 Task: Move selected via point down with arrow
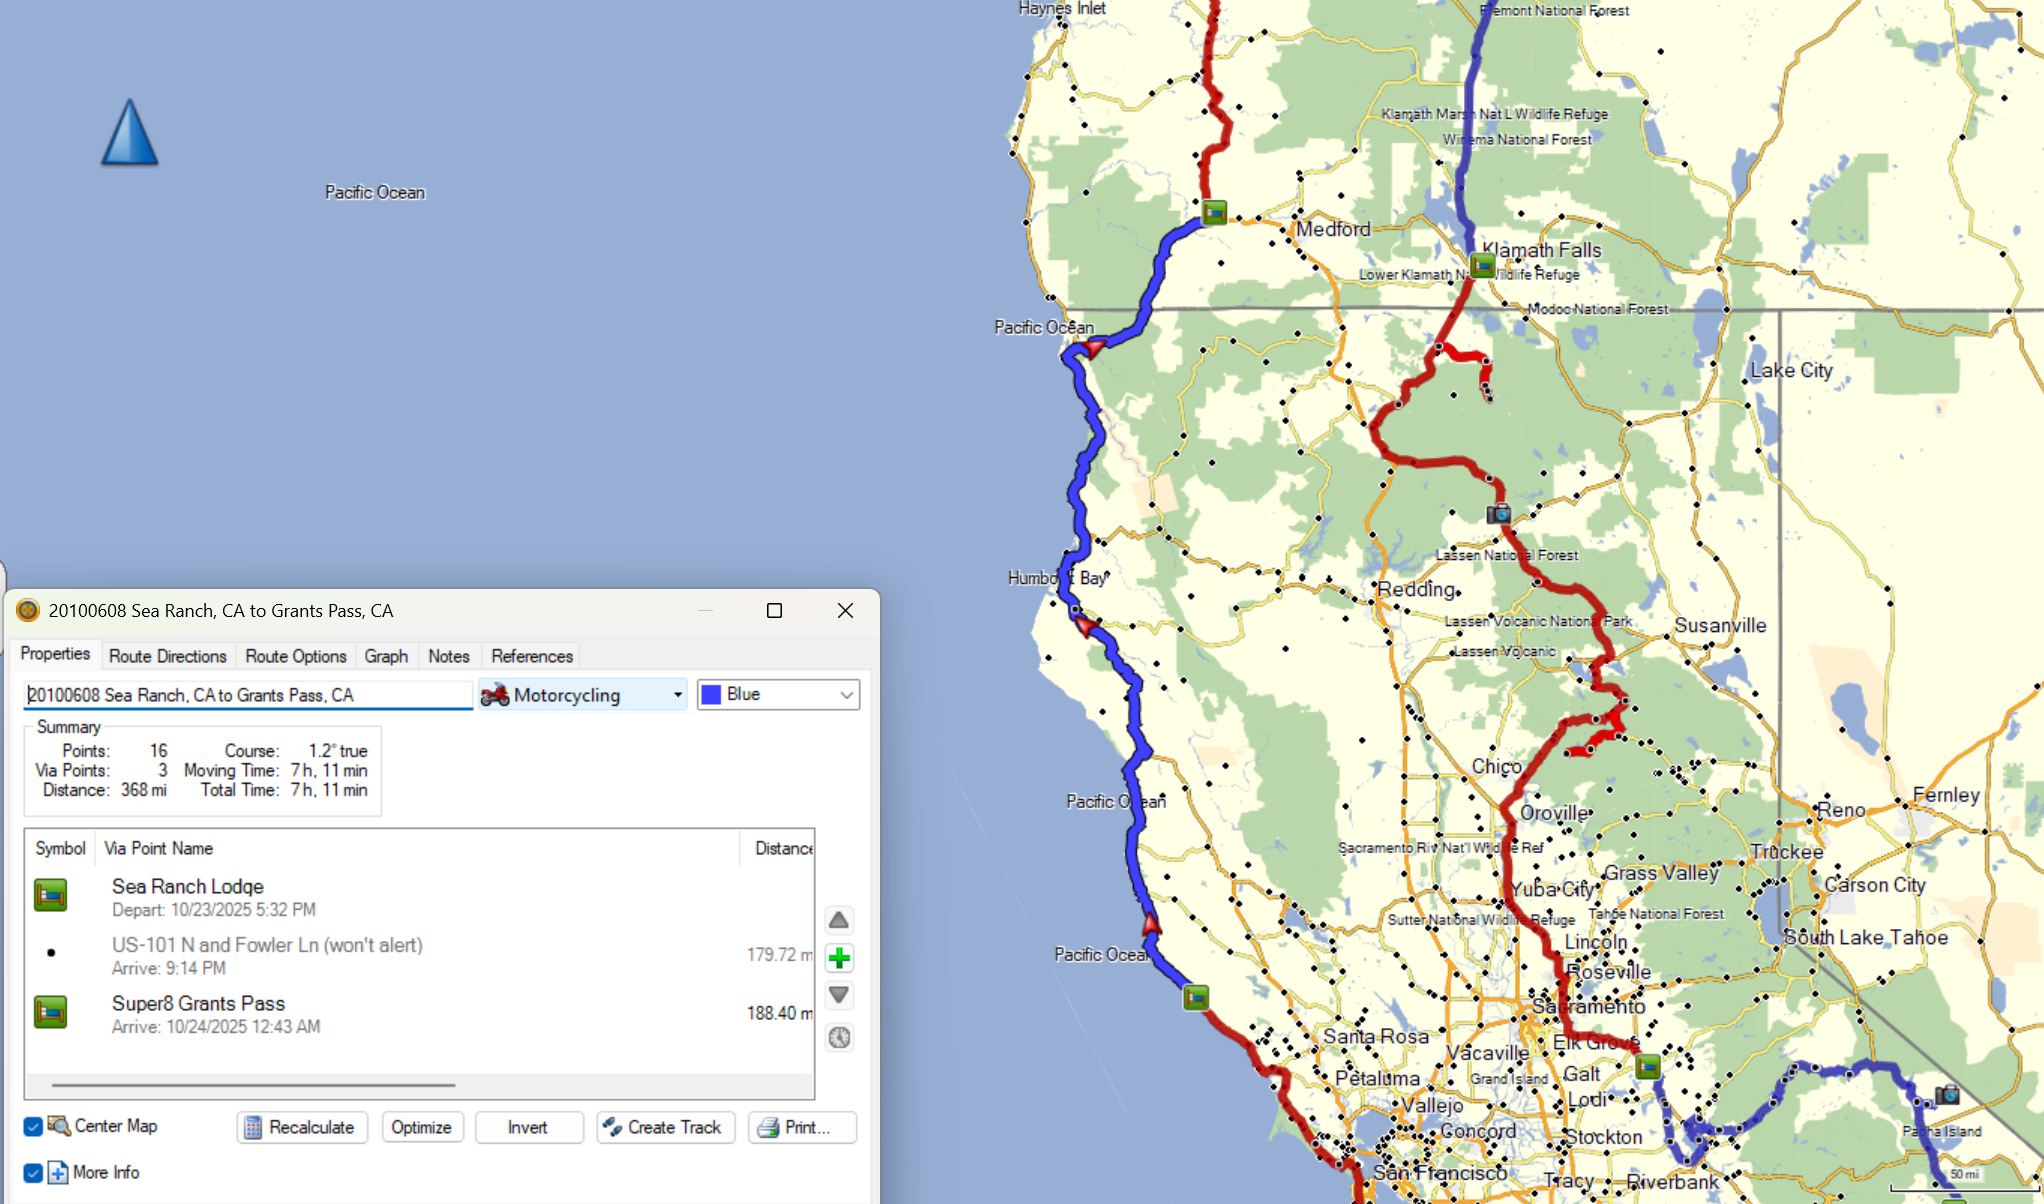pyautogui.click(x=839, y=995)
